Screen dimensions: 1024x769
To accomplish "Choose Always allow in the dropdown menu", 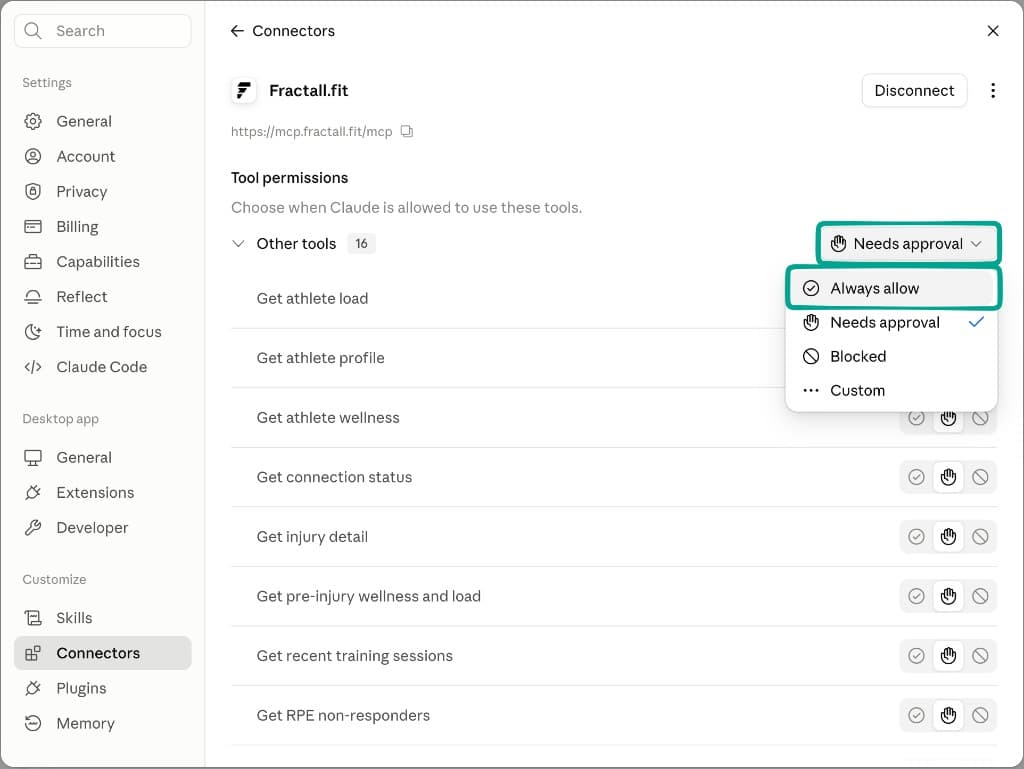I will pyautogui.click(x=892, y=288).
